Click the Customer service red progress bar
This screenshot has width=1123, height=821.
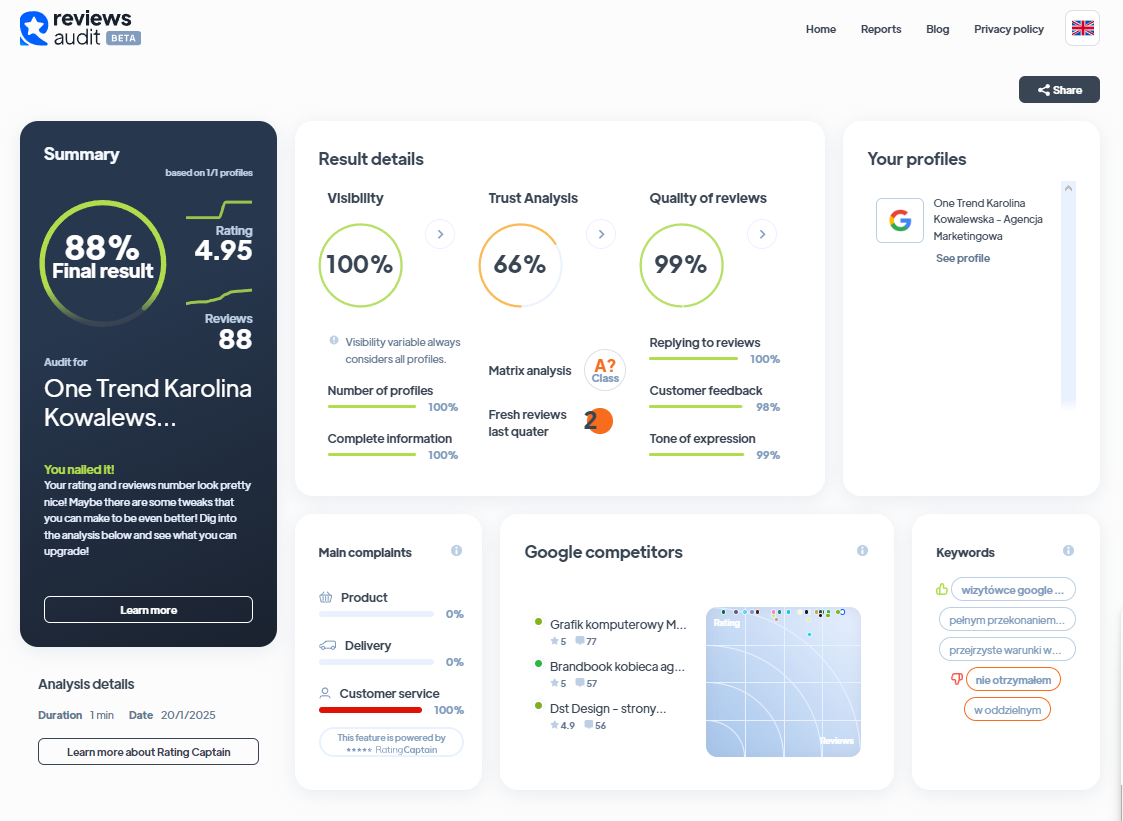point(370,710)
